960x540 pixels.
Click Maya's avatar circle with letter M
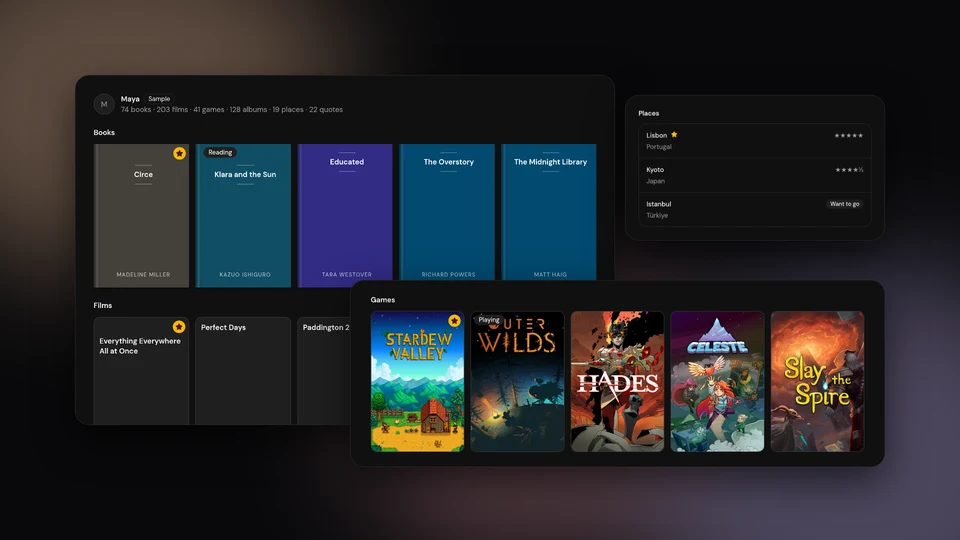point(104,104)
